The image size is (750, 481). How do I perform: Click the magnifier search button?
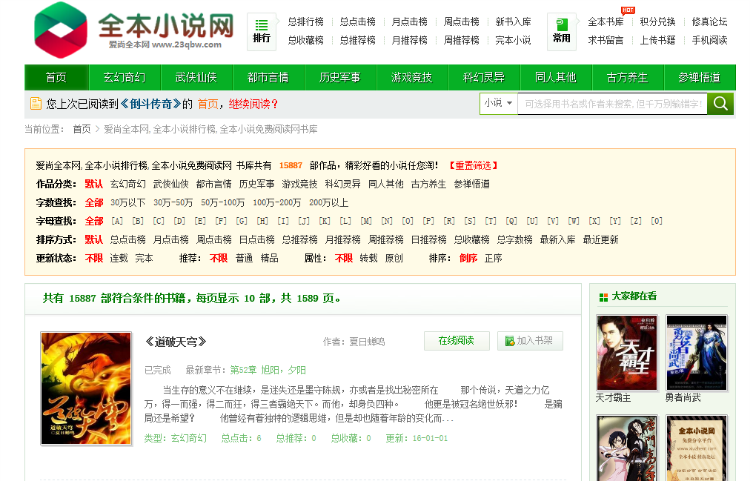click(x=721, y=104)
